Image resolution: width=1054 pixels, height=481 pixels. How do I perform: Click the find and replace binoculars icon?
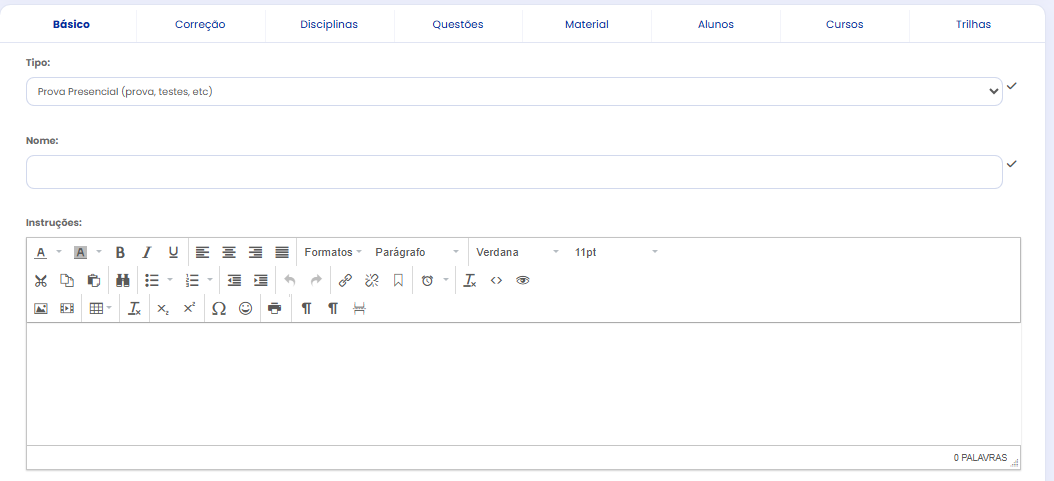(x=123, y=281)
